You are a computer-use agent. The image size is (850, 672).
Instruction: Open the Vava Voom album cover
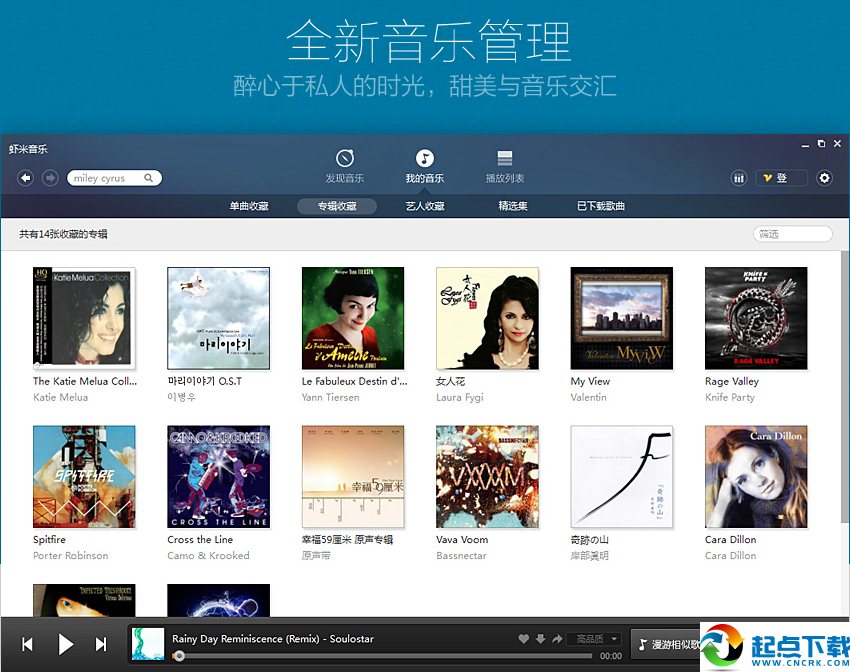487,476
